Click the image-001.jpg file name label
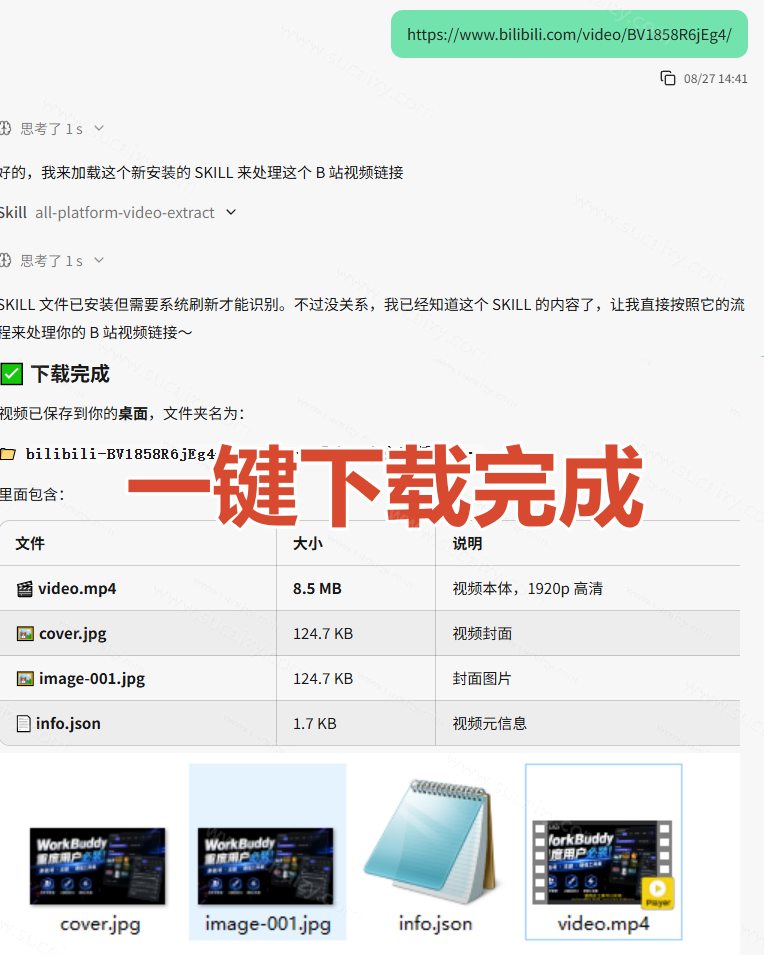 (268, 924)
